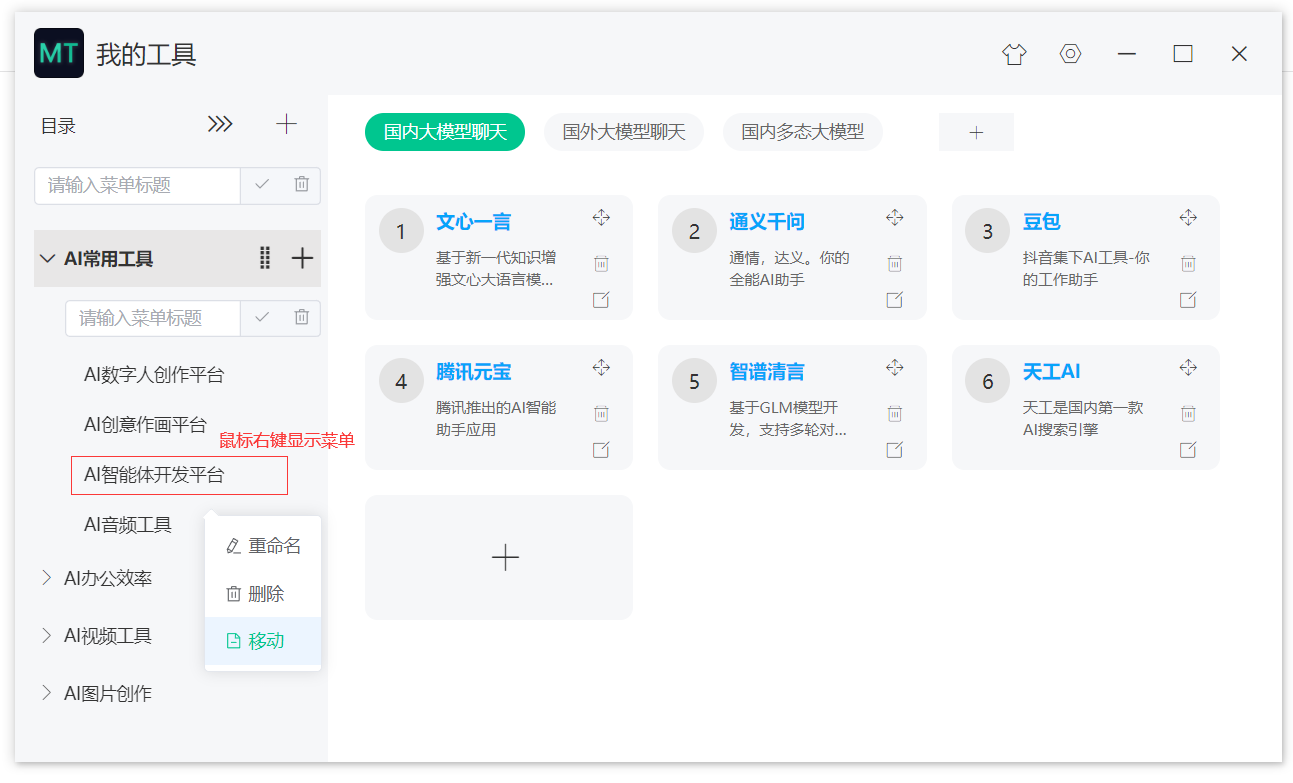Viewport: 1293px width, 783px height.
Task: Delete top menu title input trash icon
Action: [301, 185]
